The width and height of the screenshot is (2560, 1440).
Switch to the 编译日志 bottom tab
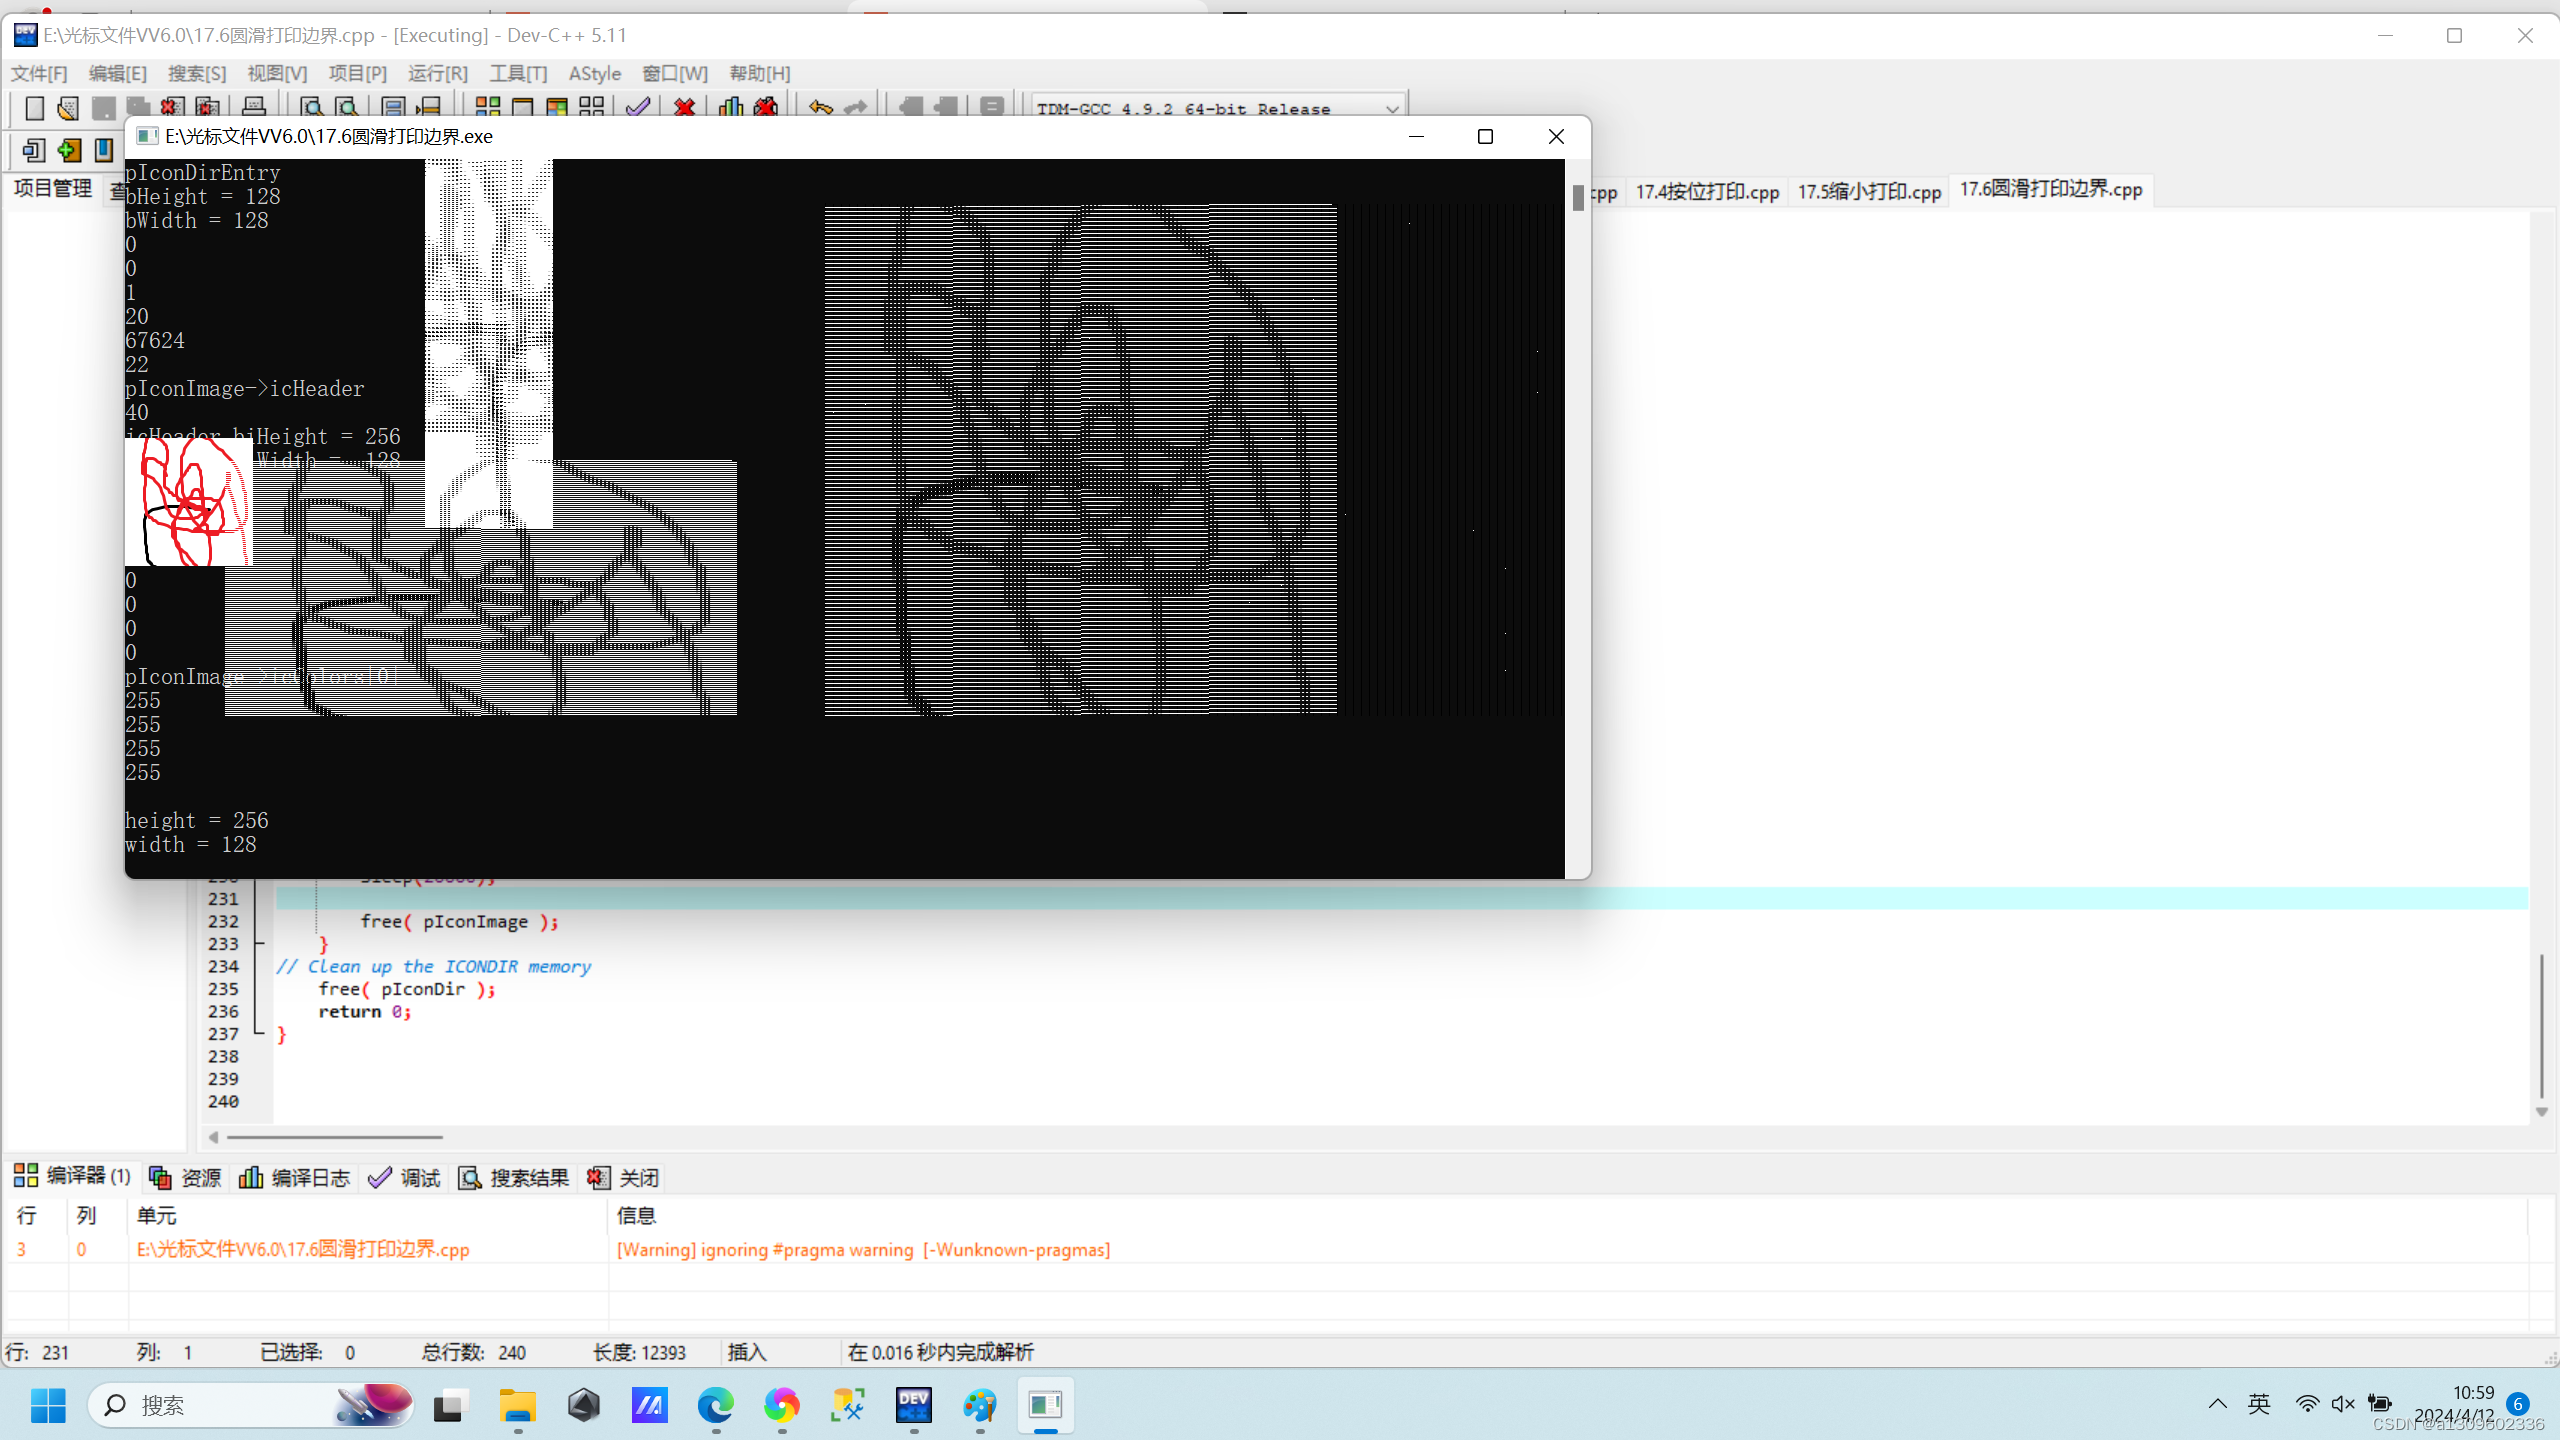click(295, 1177)
